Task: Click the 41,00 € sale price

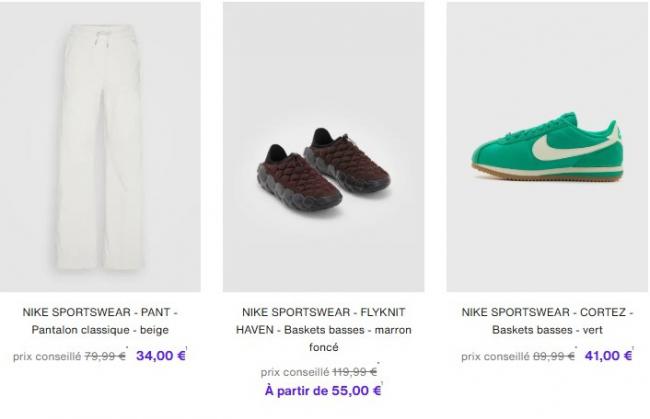Action: pos(609,356)
